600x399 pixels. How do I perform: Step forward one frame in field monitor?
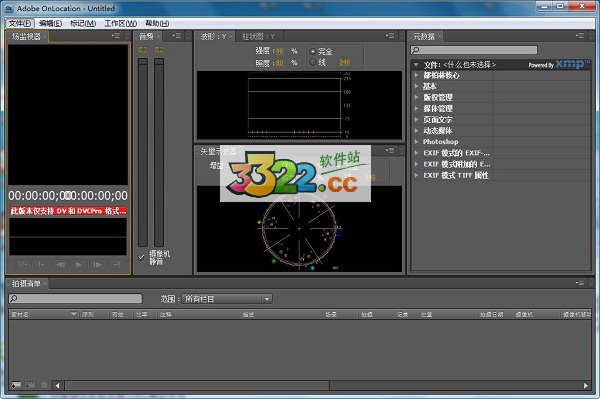[x=97, y=264]
